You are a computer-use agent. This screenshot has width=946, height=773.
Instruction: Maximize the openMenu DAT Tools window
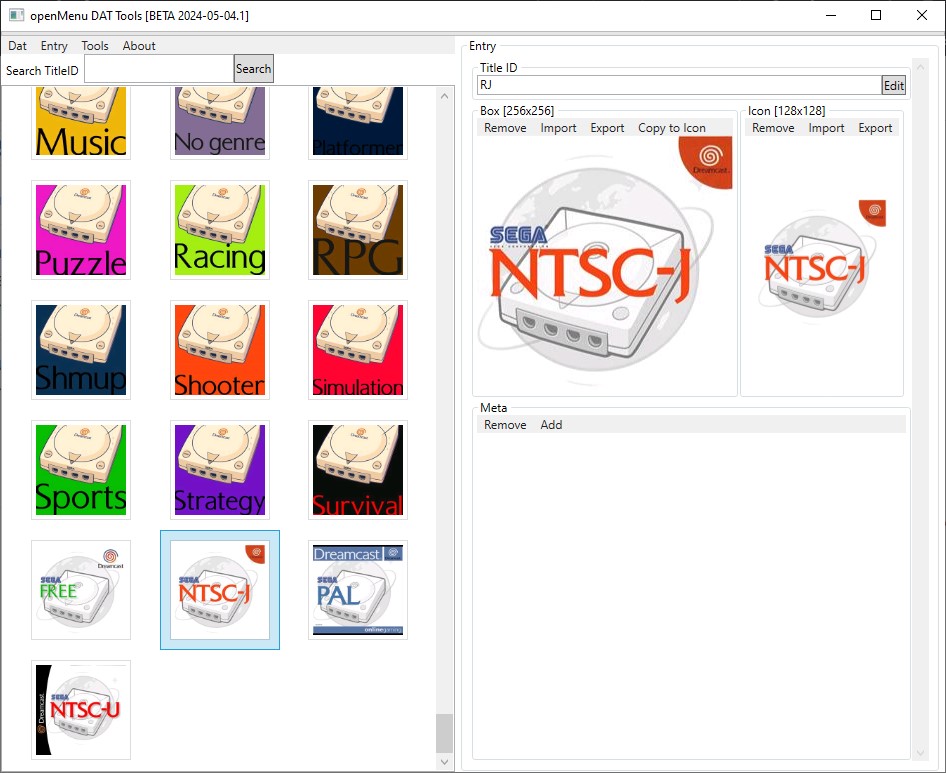[876, 16]
